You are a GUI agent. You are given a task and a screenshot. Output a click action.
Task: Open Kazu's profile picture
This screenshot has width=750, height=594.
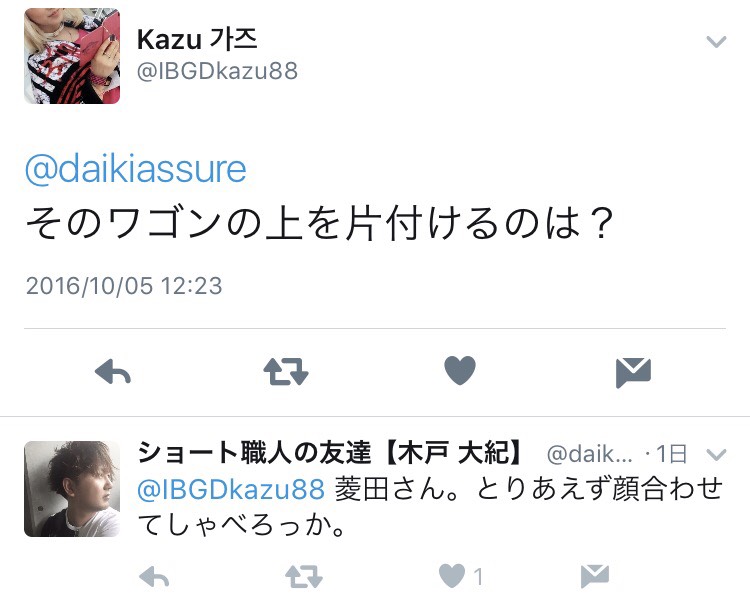point(72,56)
